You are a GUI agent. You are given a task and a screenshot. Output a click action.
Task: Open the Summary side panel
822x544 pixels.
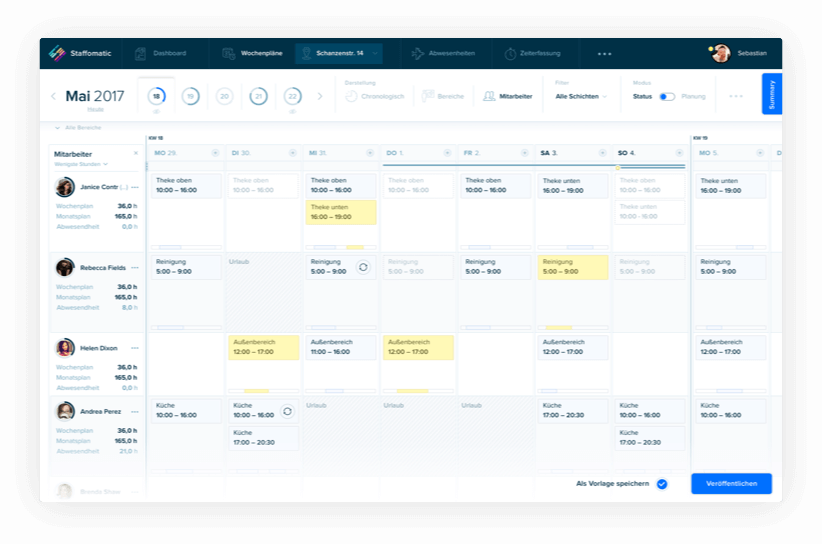772,94
